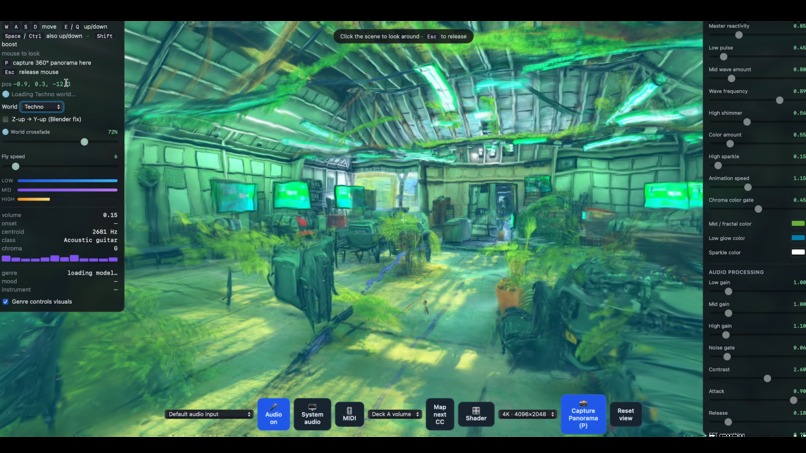Click the class value 'Acoustic guitar'

click(90, 240)
